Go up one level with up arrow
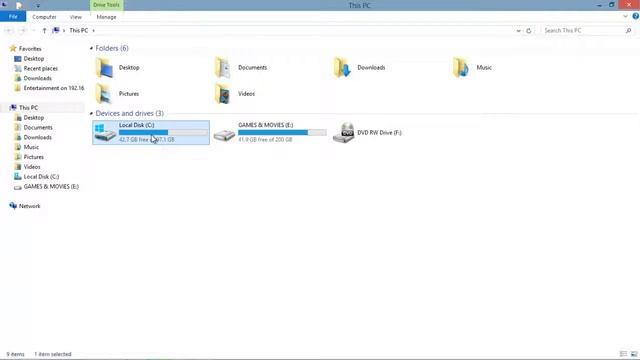Viewport: 640px width, 360px height. 44,30
